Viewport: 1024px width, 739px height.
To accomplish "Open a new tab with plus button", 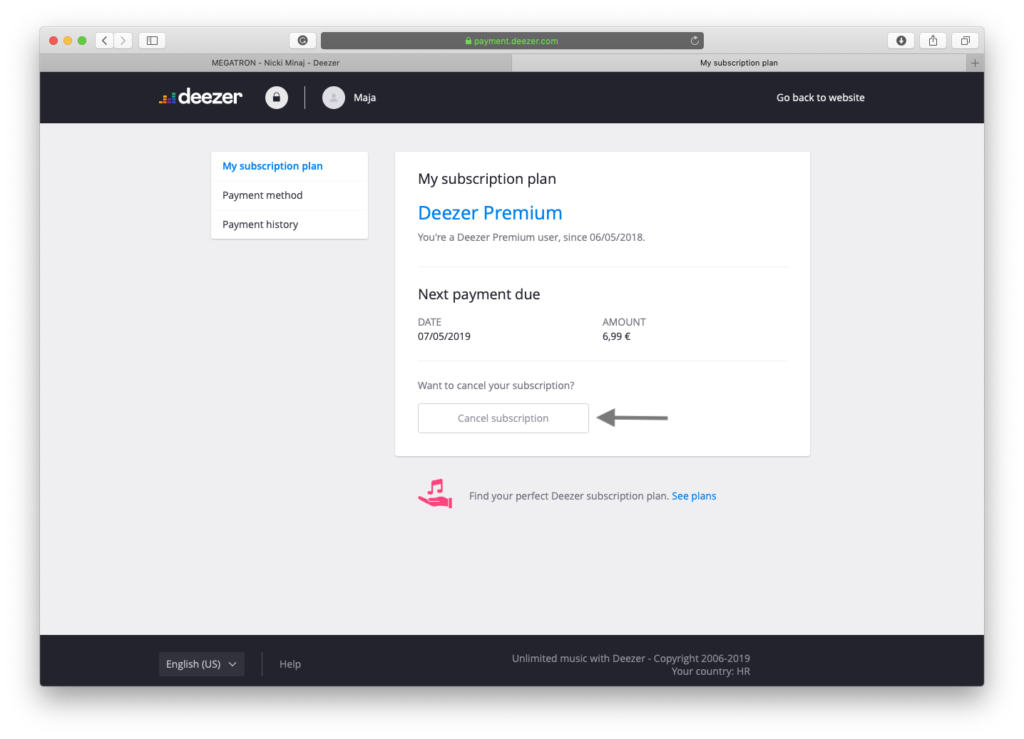I will 975,63.
